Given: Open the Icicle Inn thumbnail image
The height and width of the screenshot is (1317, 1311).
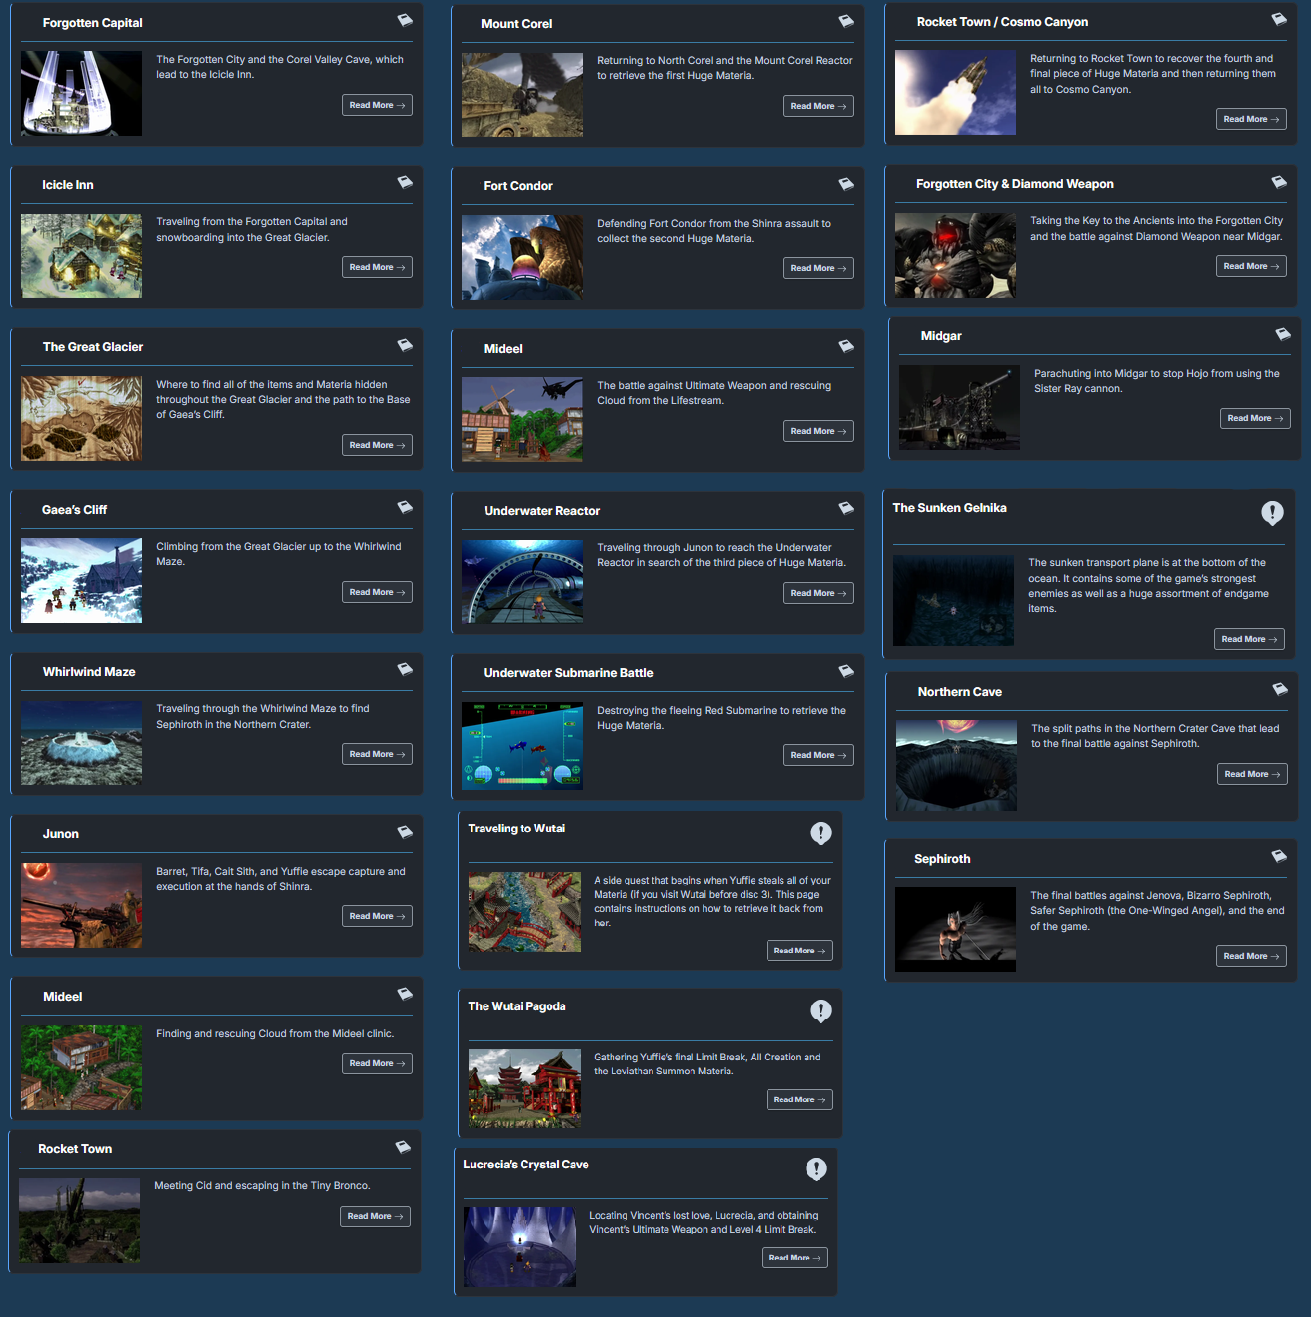Looking at the screenshot, I should pyautogui.click(x=81, y=256).
